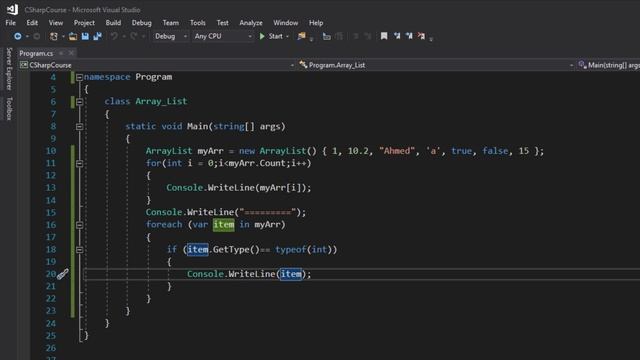Click the "Ahmed" string literal
640x360 pixels.
[x=397, y=151]
